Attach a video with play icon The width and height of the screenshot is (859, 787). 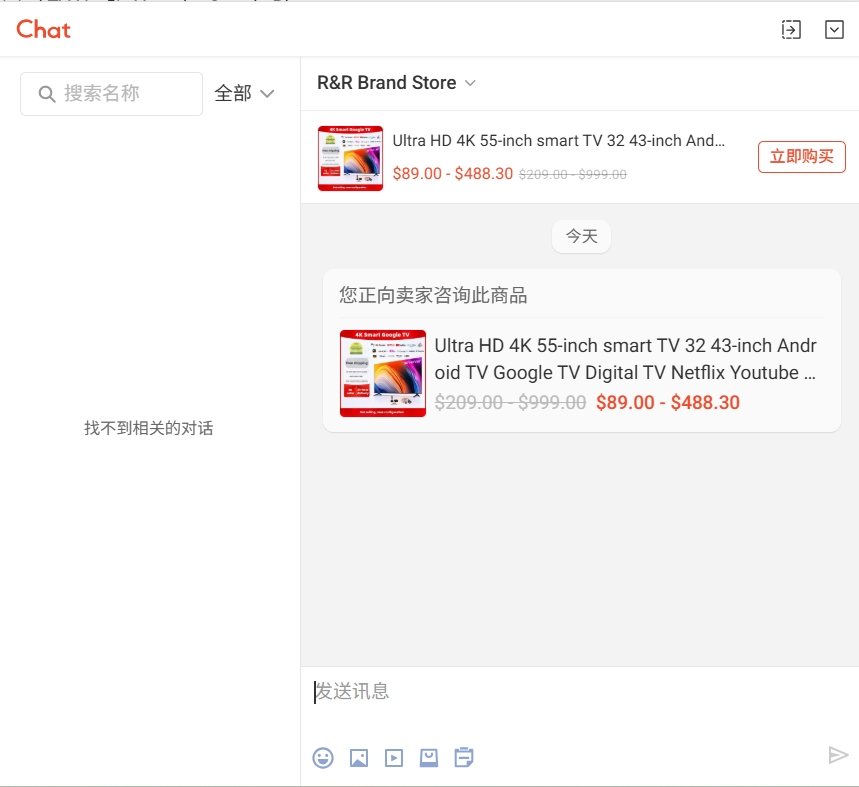(x=394, y=758)
